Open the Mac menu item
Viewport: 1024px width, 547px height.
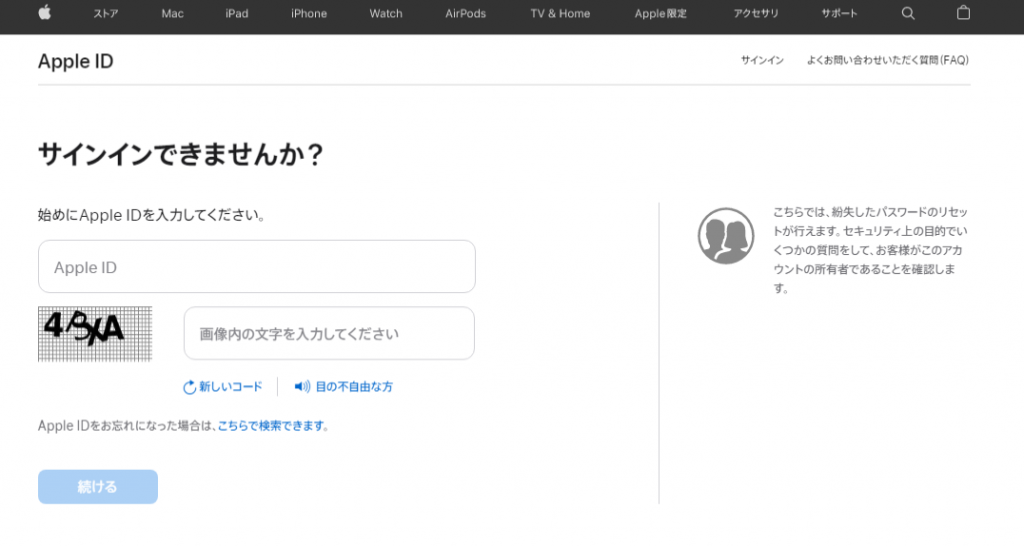(x=172, y=13)
